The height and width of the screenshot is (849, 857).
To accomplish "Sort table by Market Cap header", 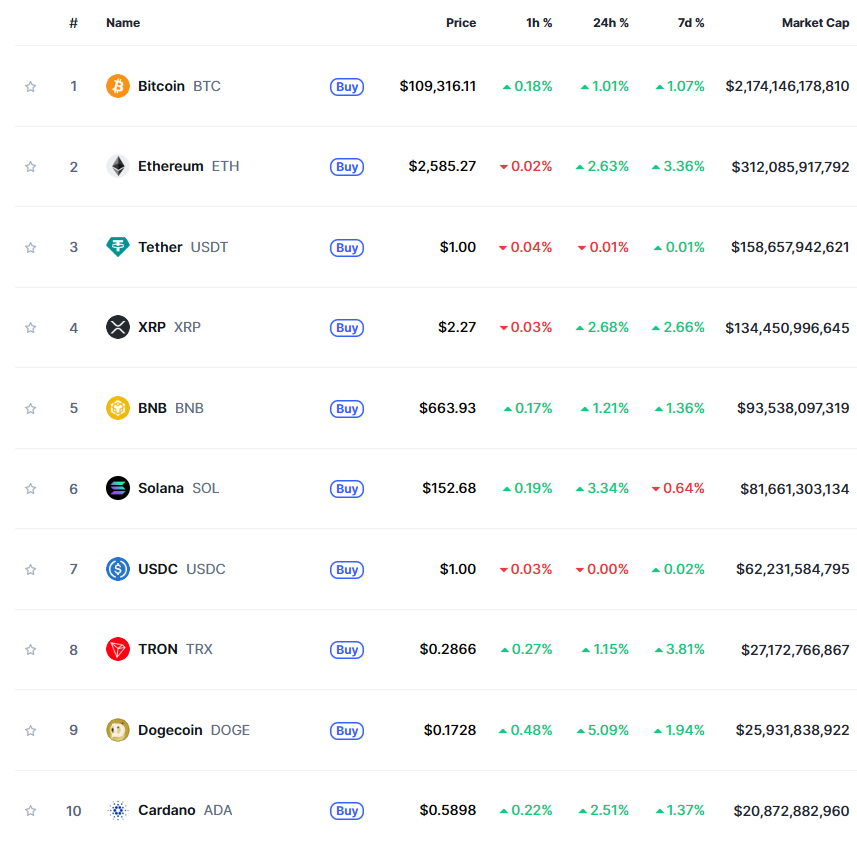I will (x=815, y=23).
